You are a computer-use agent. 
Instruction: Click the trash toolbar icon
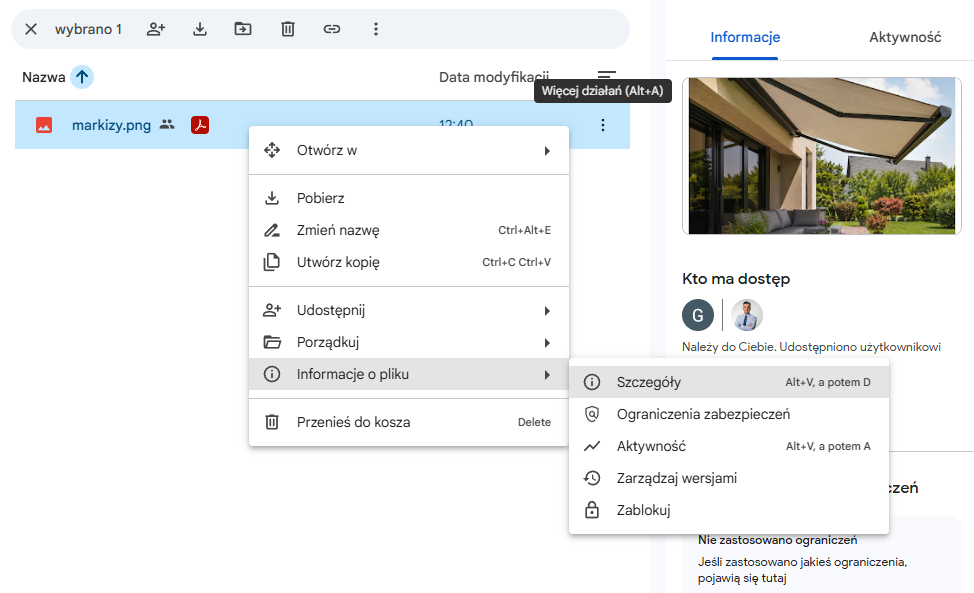coord(288,29)
